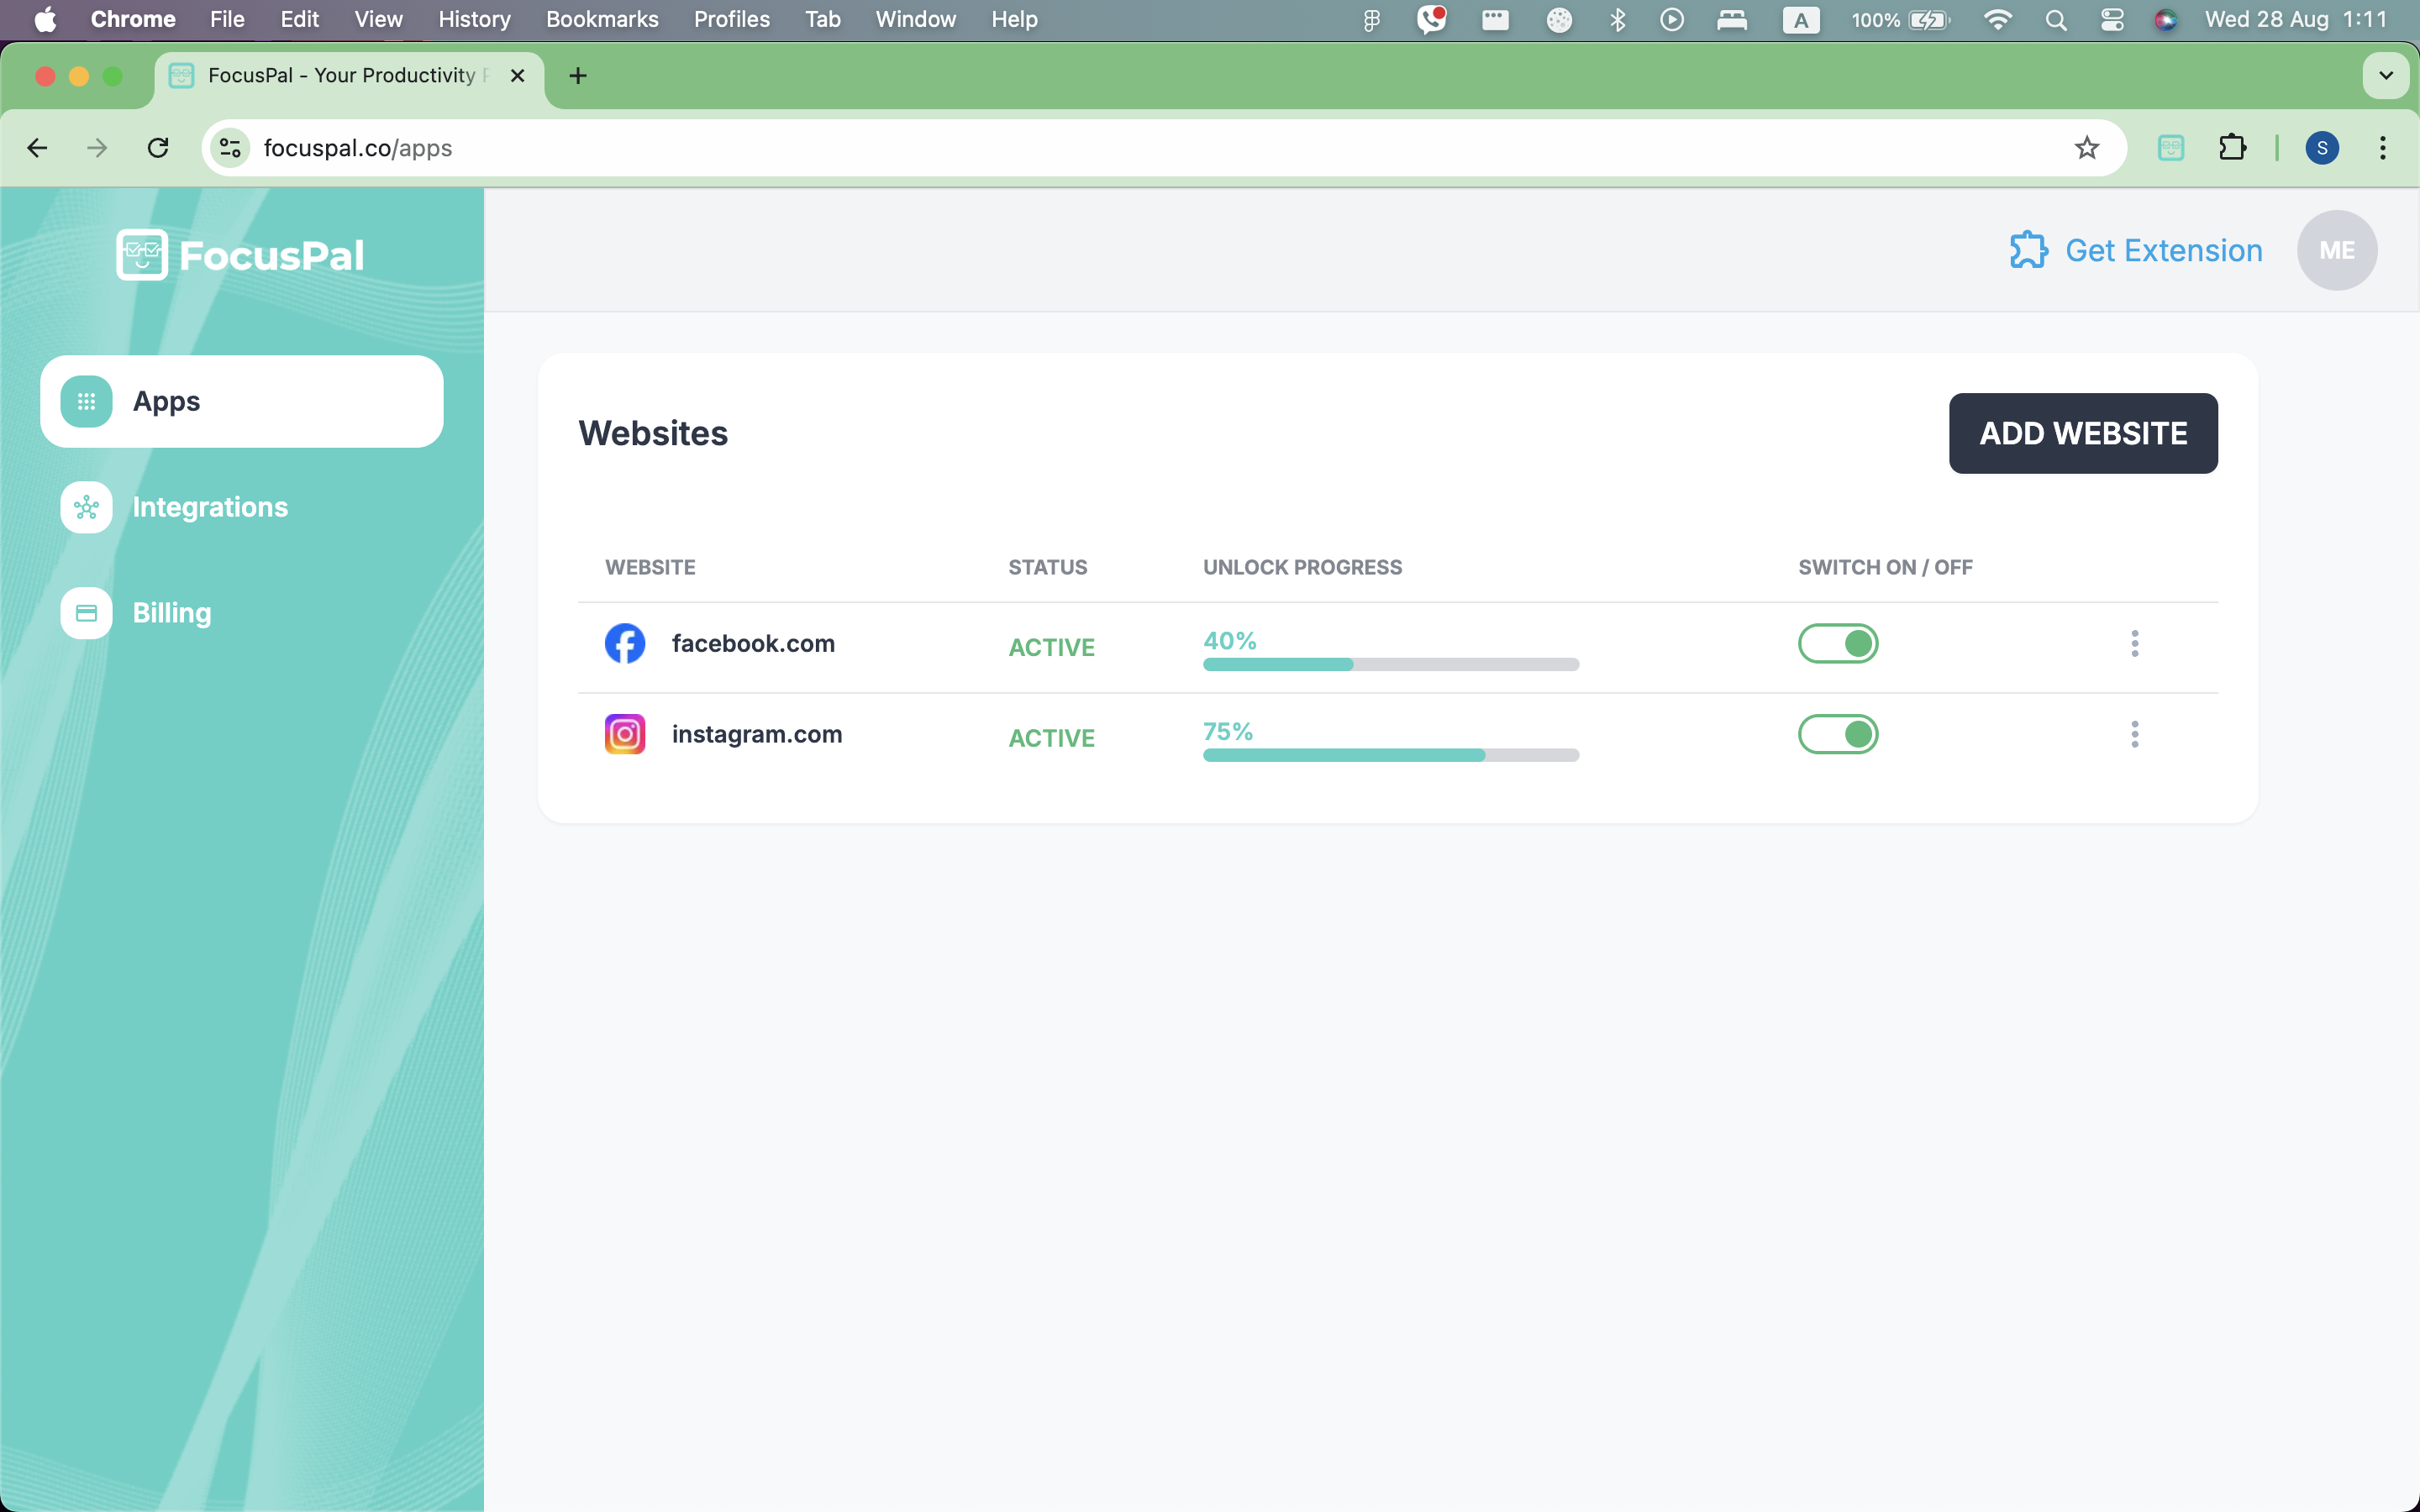Open Siri from the menu bar
The height and width of the screenshot is (1512, 2420).
click(x=2166, y=20)
